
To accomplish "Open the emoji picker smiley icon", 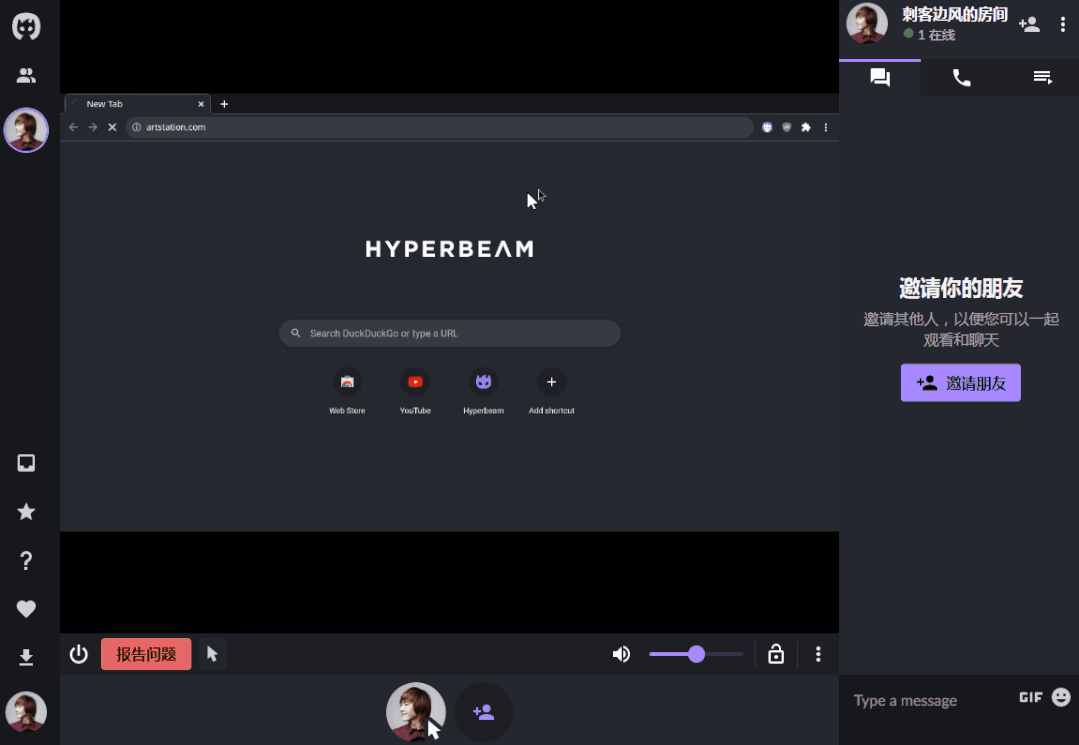I will 1062,698.
